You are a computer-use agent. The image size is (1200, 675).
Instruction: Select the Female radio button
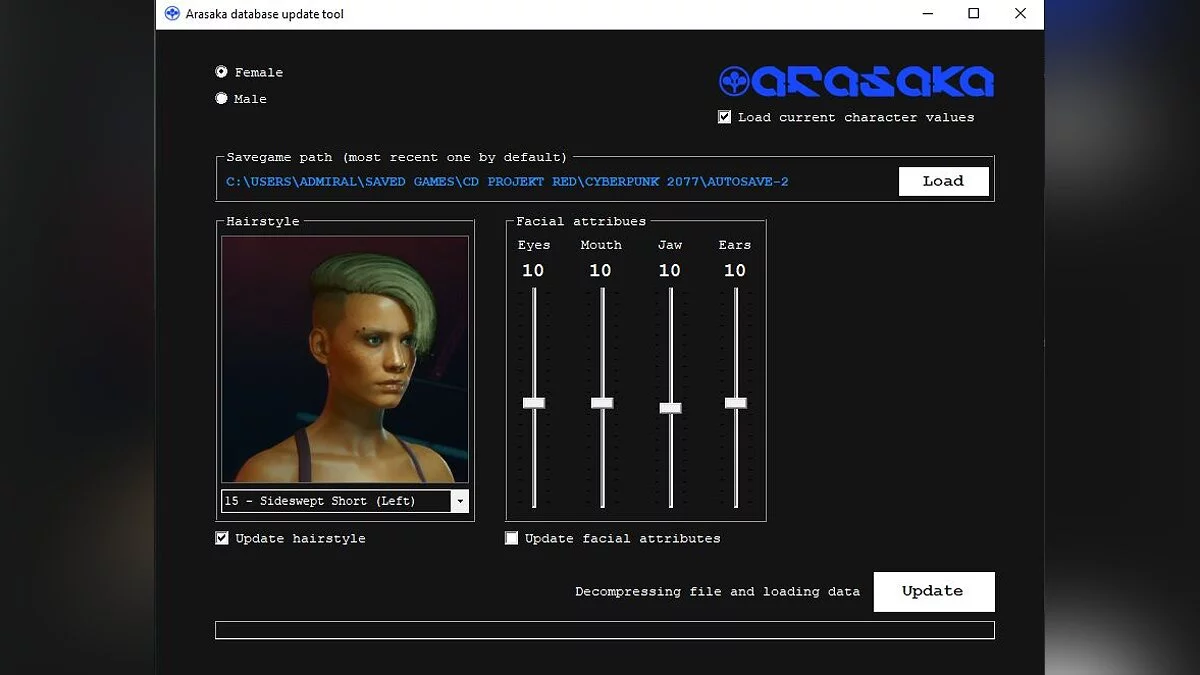click(x=222, y=72)
